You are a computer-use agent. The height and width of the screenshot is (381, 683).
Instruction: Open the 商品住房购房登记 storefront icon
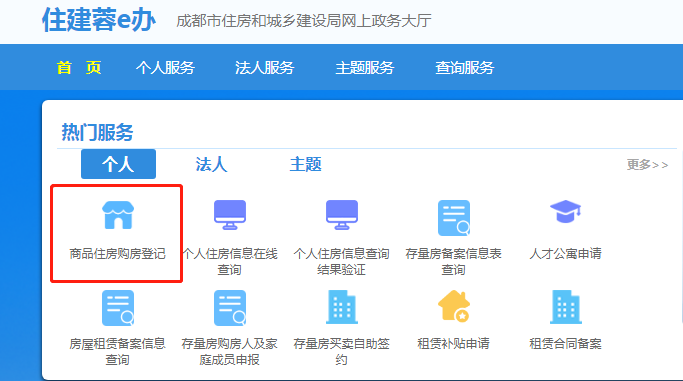(118, 215)
